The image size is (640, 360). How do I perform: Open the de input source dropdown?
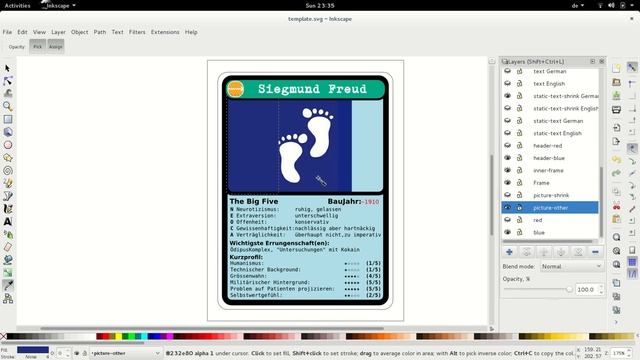pyautogui.click(x=578, y=5)
